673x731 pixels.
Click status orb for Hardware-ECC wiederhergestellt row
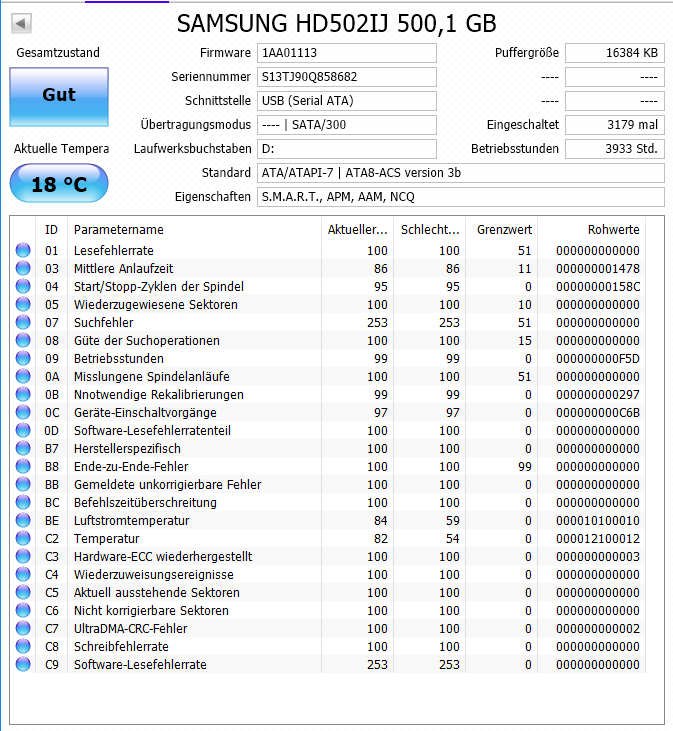[x=23, y=557]
